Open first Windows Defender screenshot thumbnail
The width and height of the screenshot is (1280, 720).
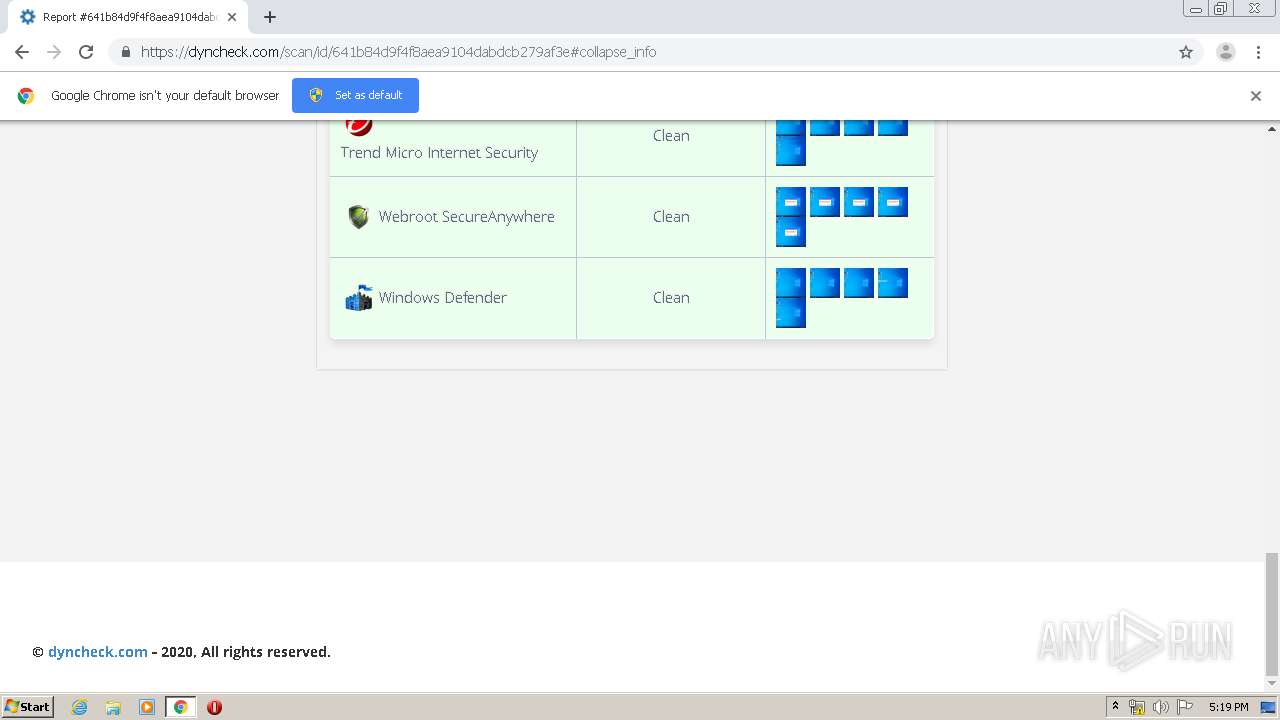(x=791, y=283)
